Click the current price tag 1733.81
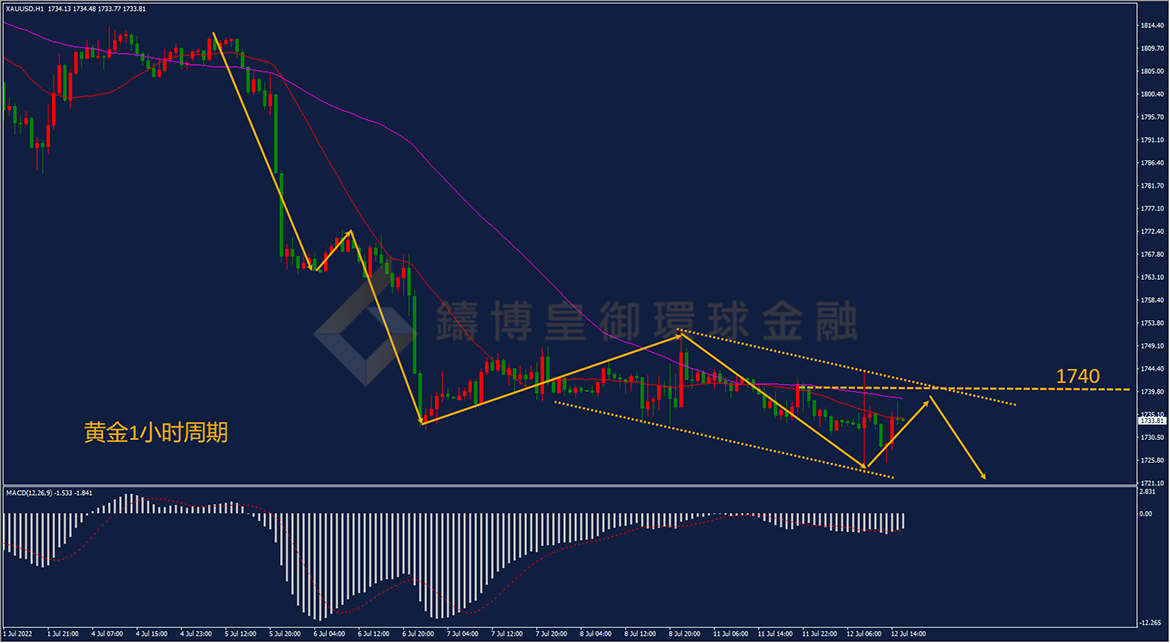 pyautogui.click(x=1150, y=421)
